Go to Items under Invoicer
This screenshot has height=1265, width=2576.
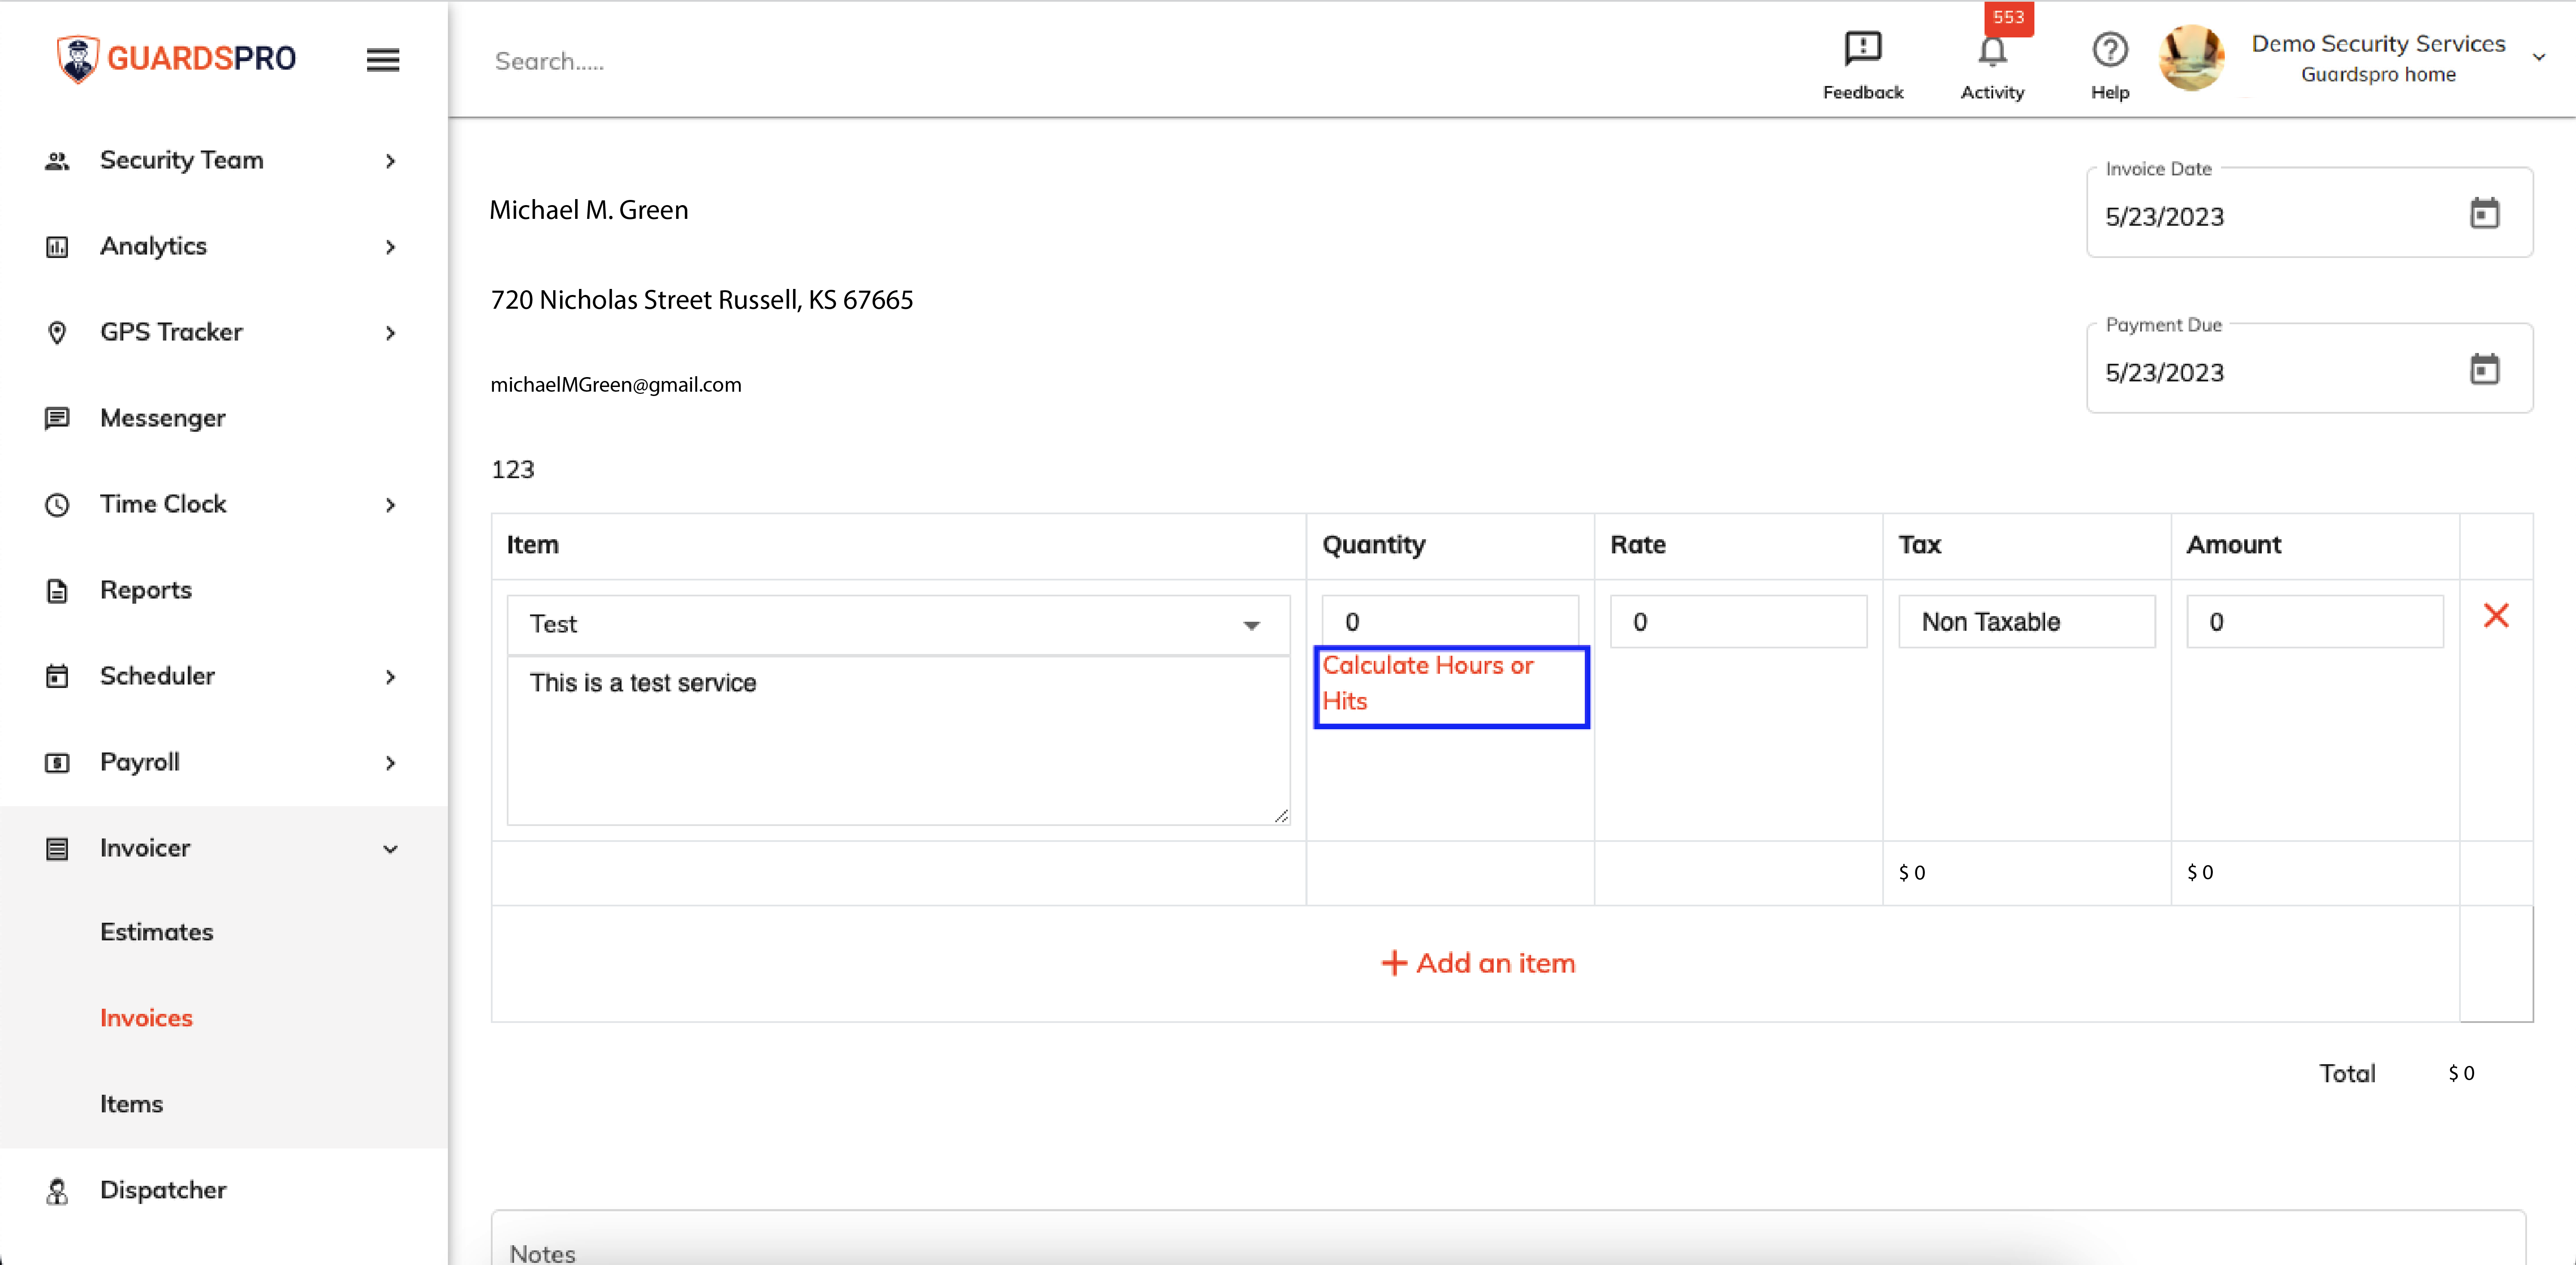[x=131, y=1104]
